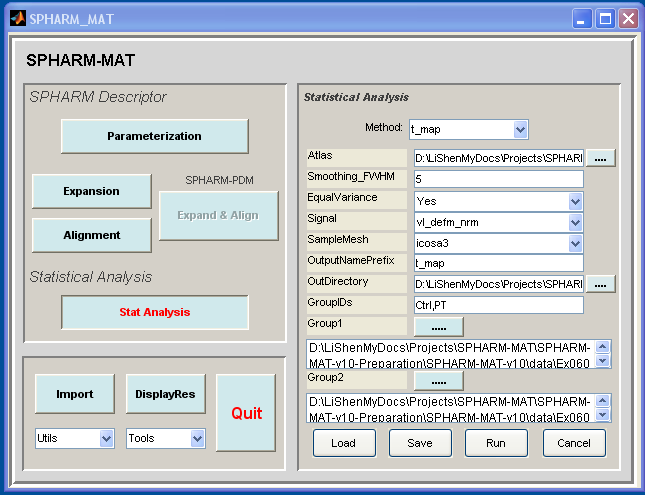Click the Parameterization button
The image size is (645, 495).
pos(155,136)
